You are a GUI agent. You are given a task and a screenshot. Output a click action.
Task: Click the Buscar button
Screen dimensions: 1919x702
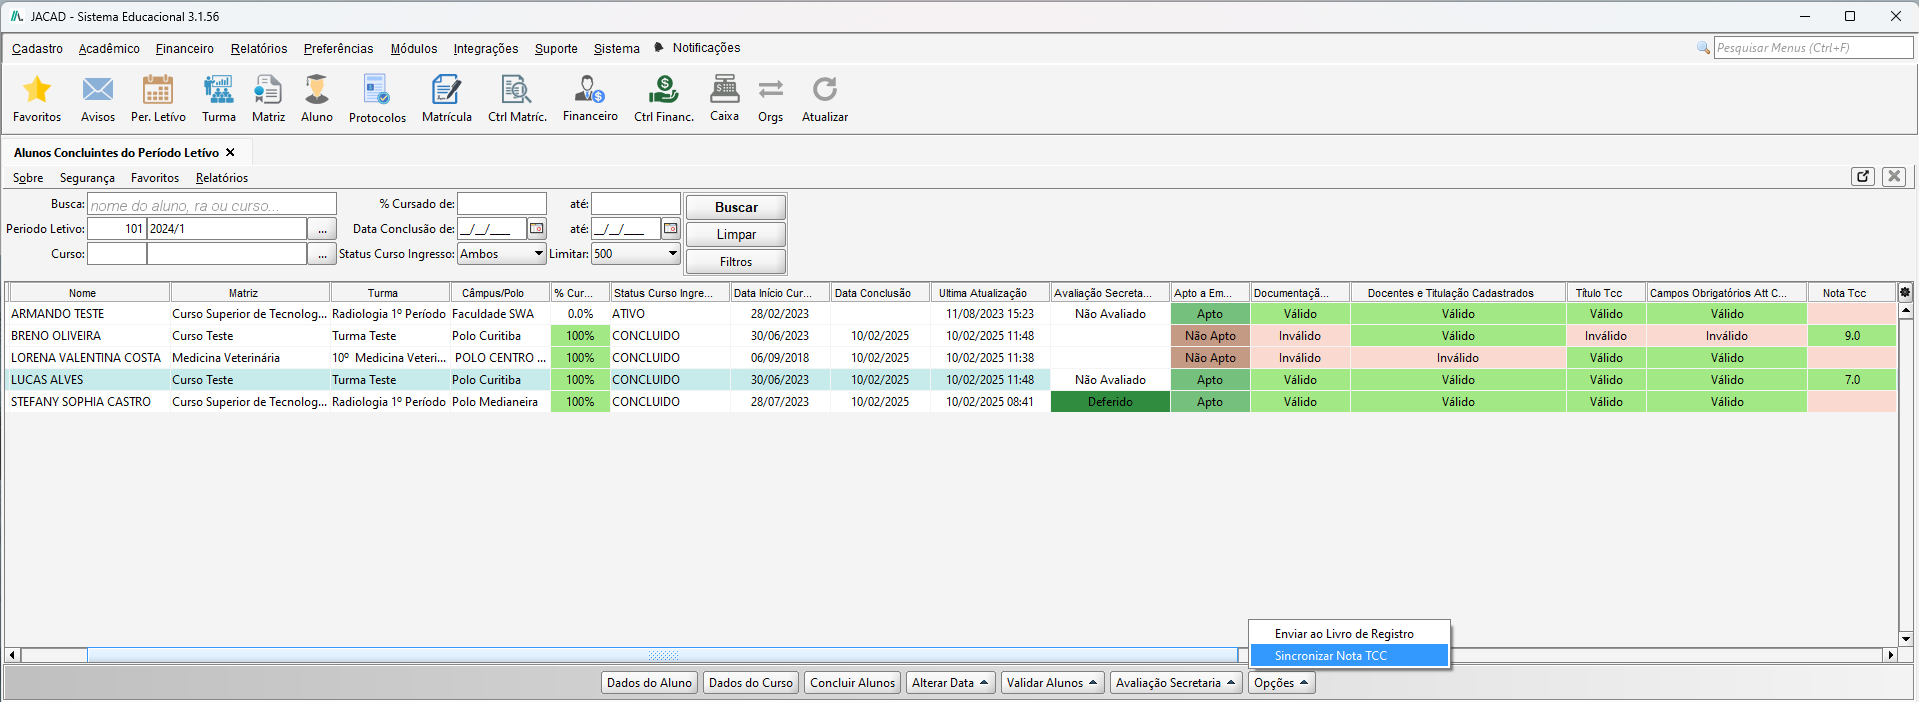click(x=736, y=207)
